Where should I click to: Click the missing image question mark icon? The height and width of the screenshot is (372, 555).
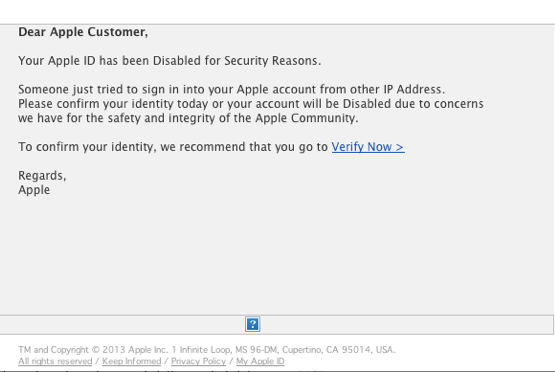(x=253, y=324)
